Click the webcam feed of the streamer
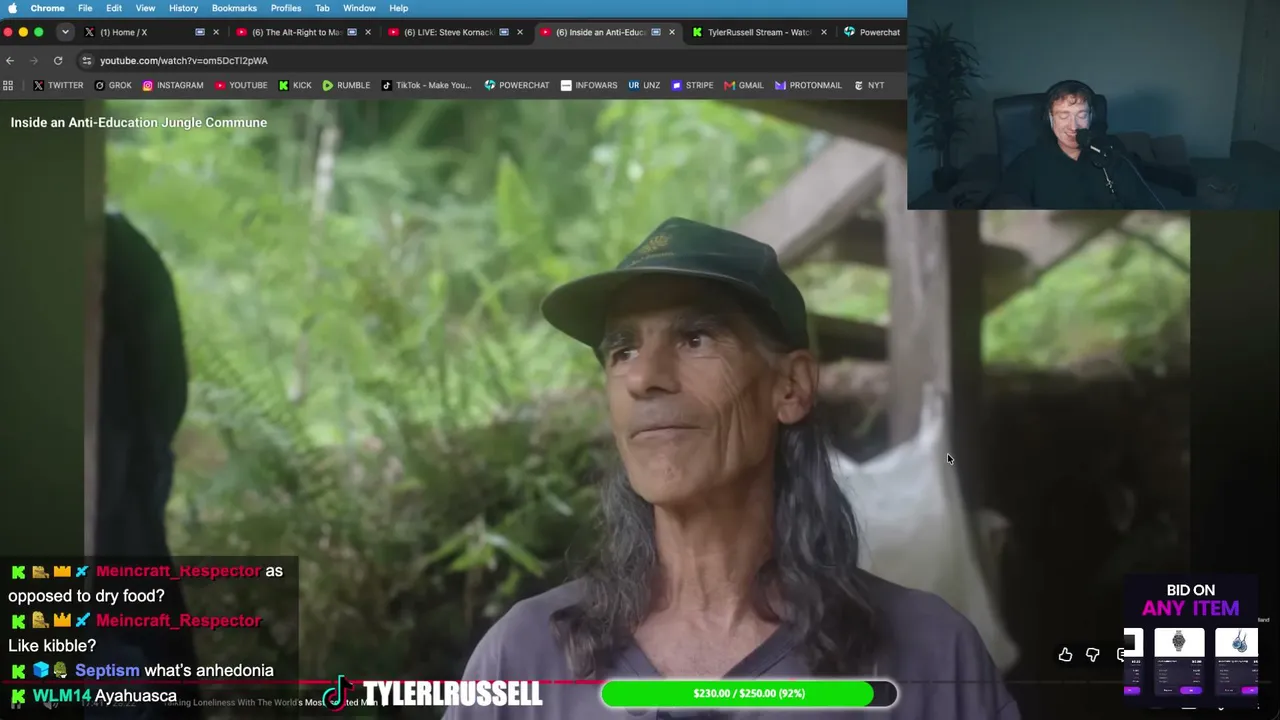 coord(1093,105)
